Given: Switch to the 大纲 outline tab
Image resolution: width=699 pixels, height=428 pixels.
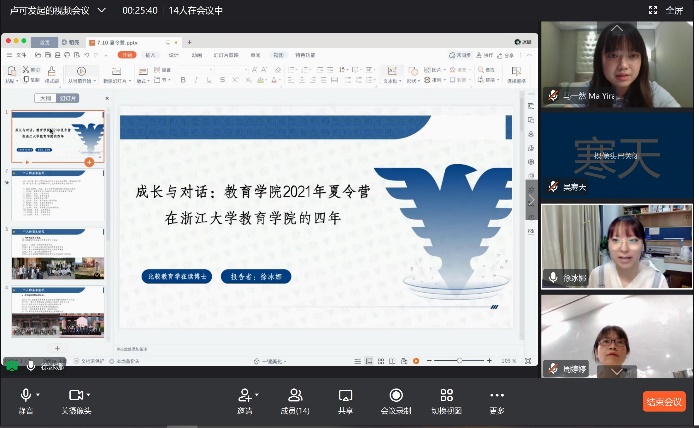Looking at the screenshot, I should [x=44, y=99].
